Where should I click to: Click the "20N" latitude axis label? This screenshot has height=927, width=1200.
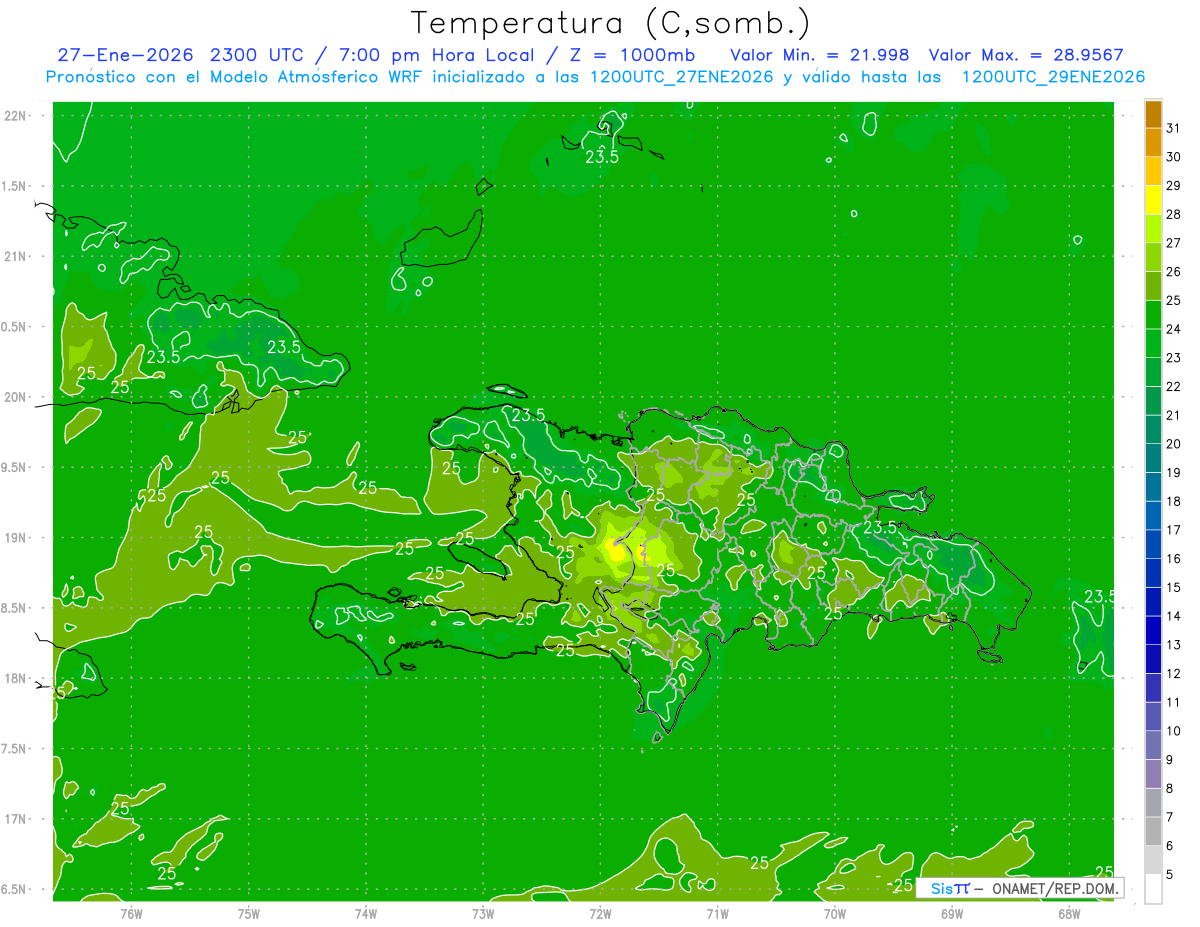tap(15, 398)
